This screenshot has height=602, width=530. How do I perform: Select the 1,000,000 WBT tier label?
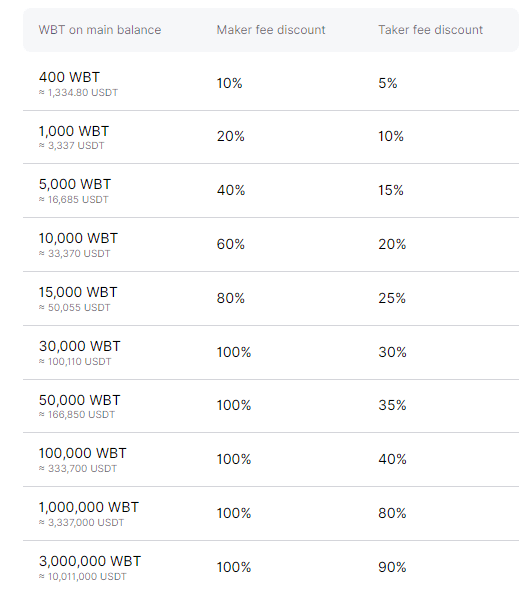[x=89, y=508]
